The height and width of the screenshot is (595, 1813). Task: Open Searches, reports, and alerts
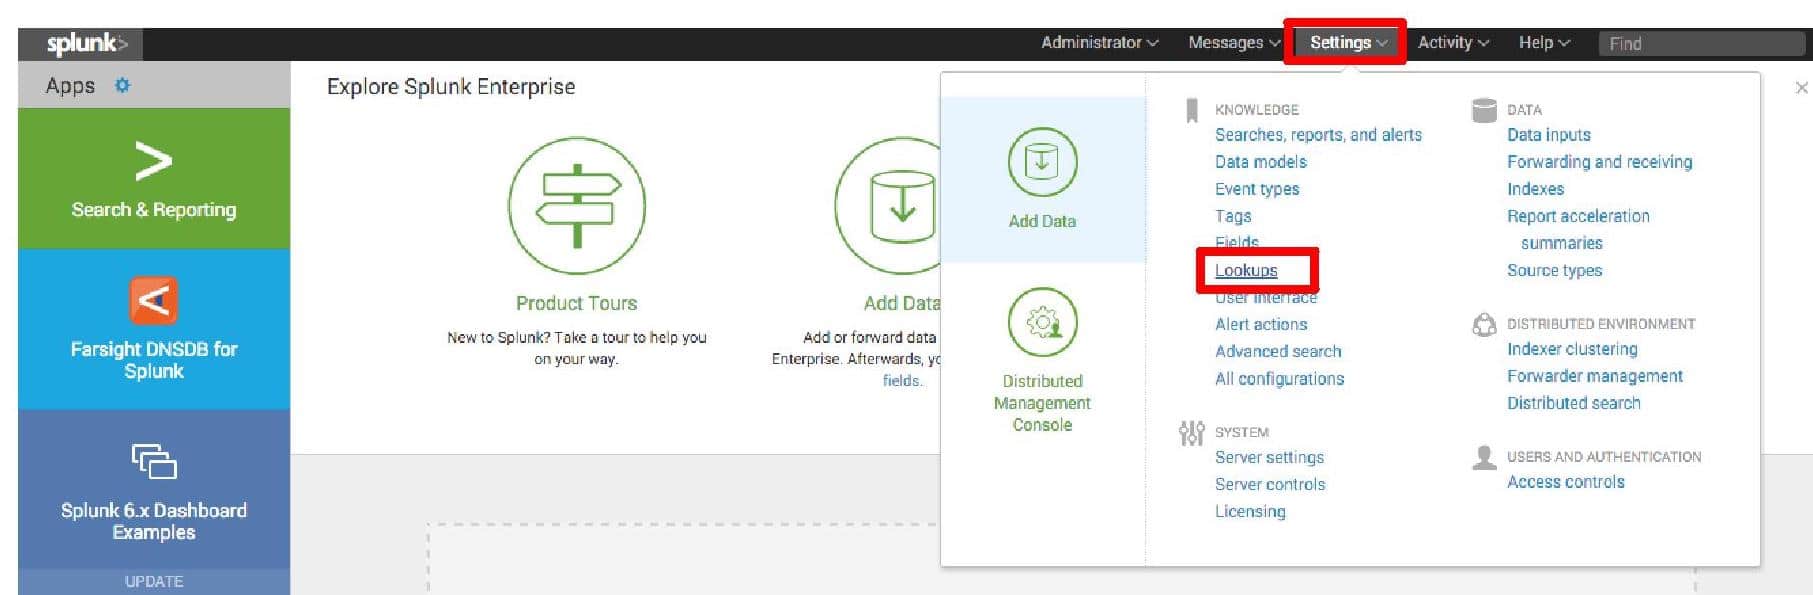[1318, 135]
